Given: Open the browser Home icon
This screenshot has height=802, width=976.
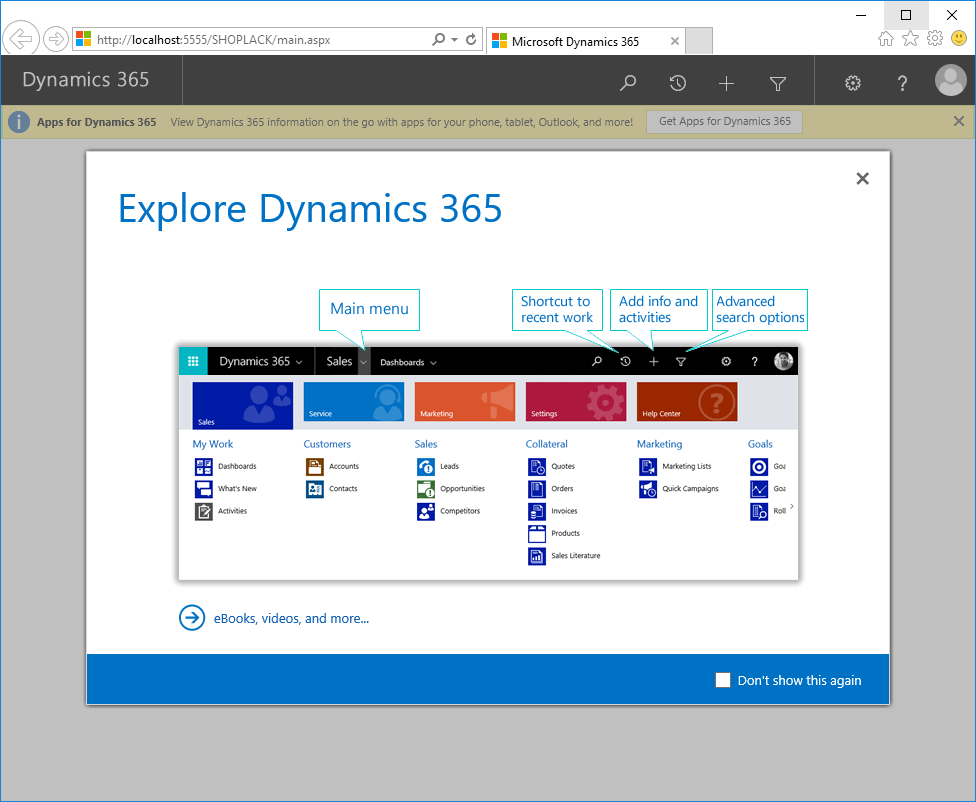Looking at the screenshot, I should [x=886, y=39].
